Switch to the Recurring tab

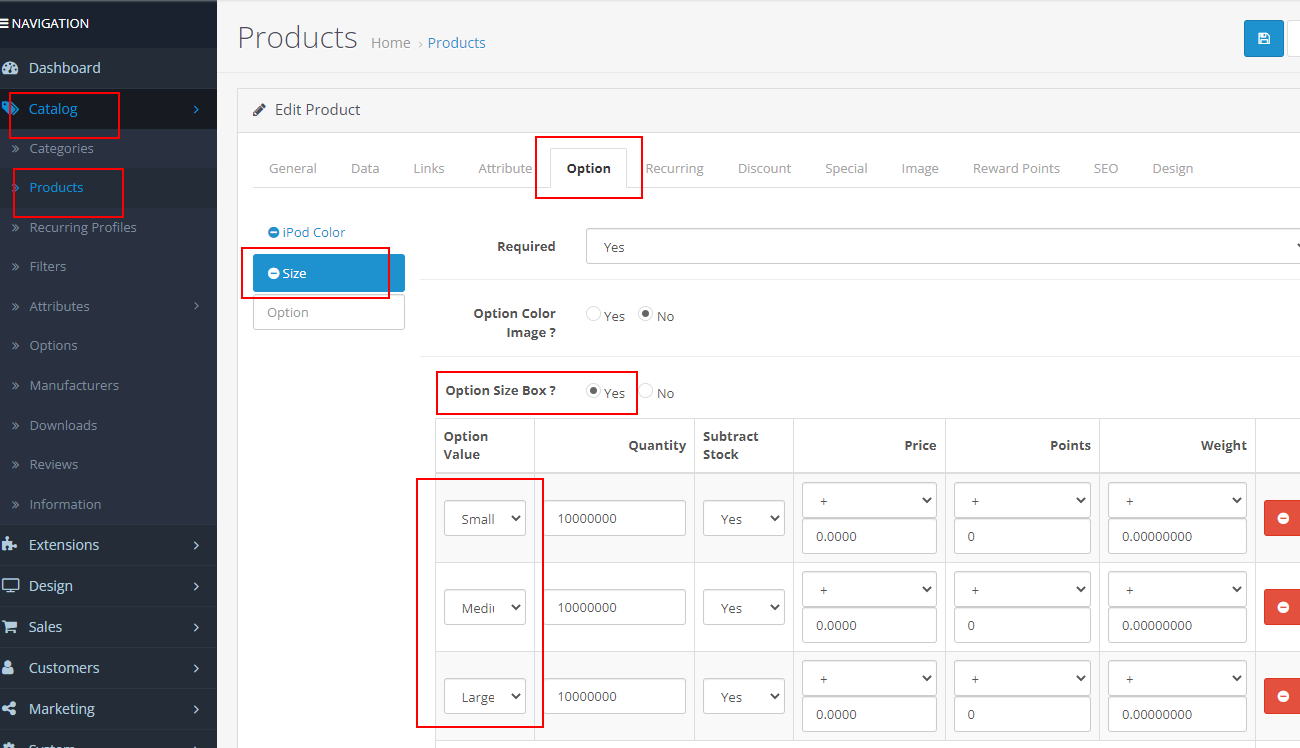pos(674,168)
